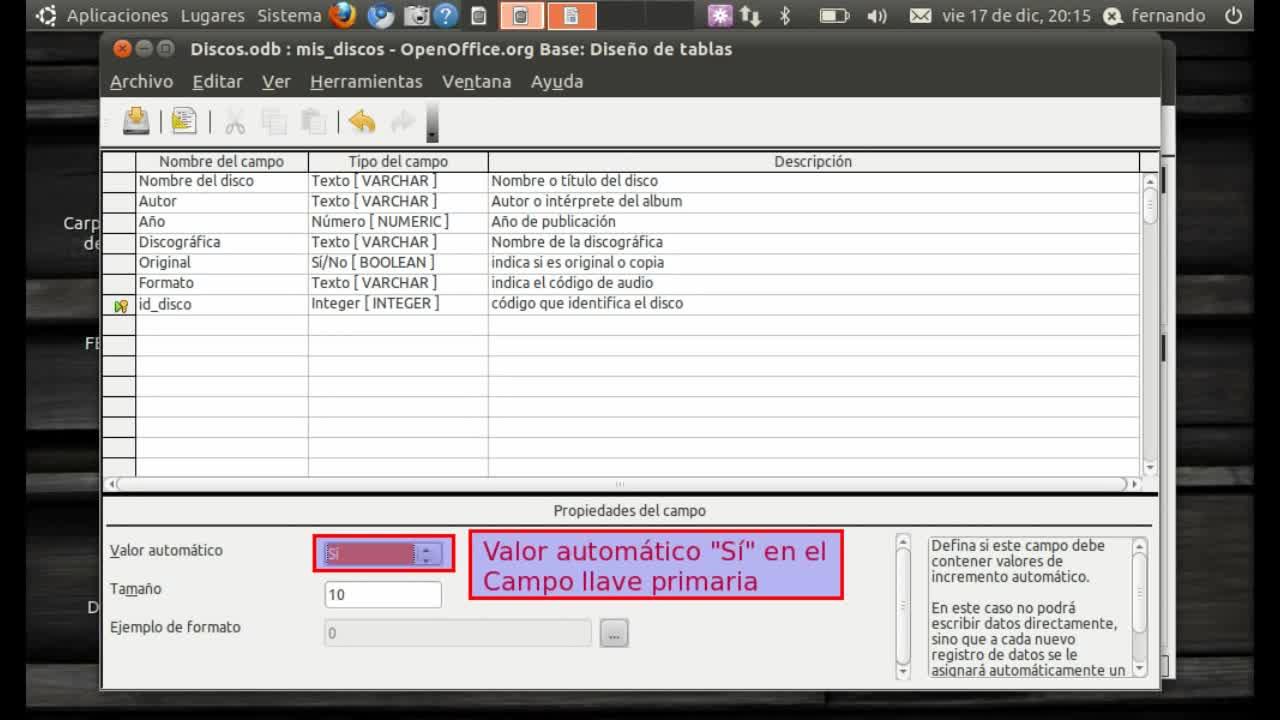This screenshot has height=720, width=1280.
Task: Click the table's vertical scrollbar
Action: coord(1149,324)
